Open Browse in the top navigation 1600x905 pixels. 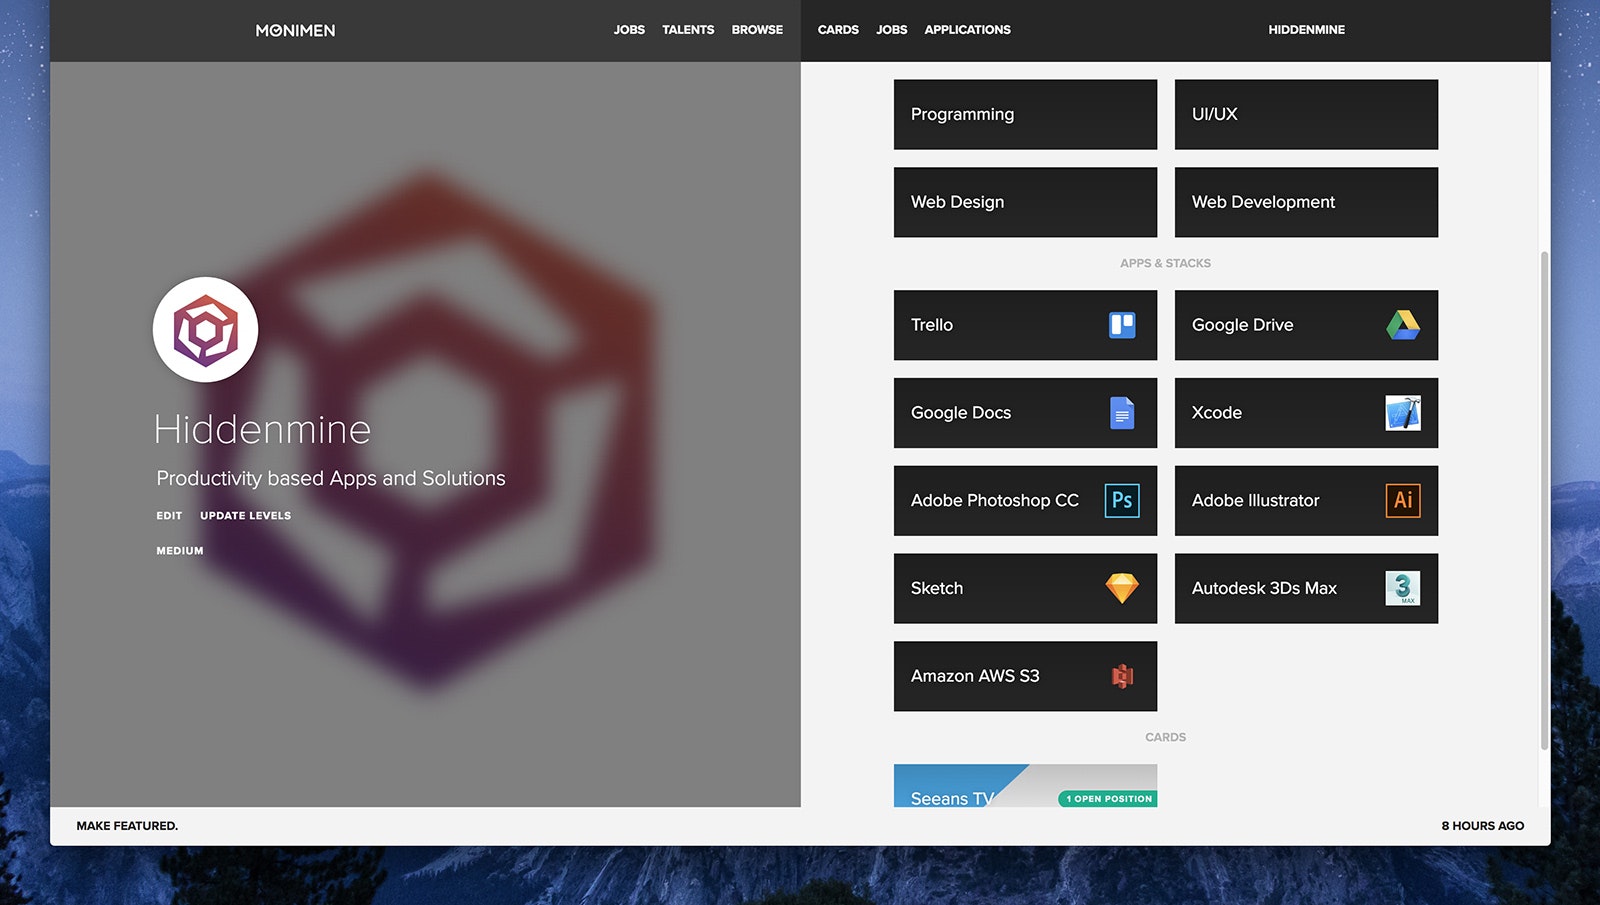757,30
